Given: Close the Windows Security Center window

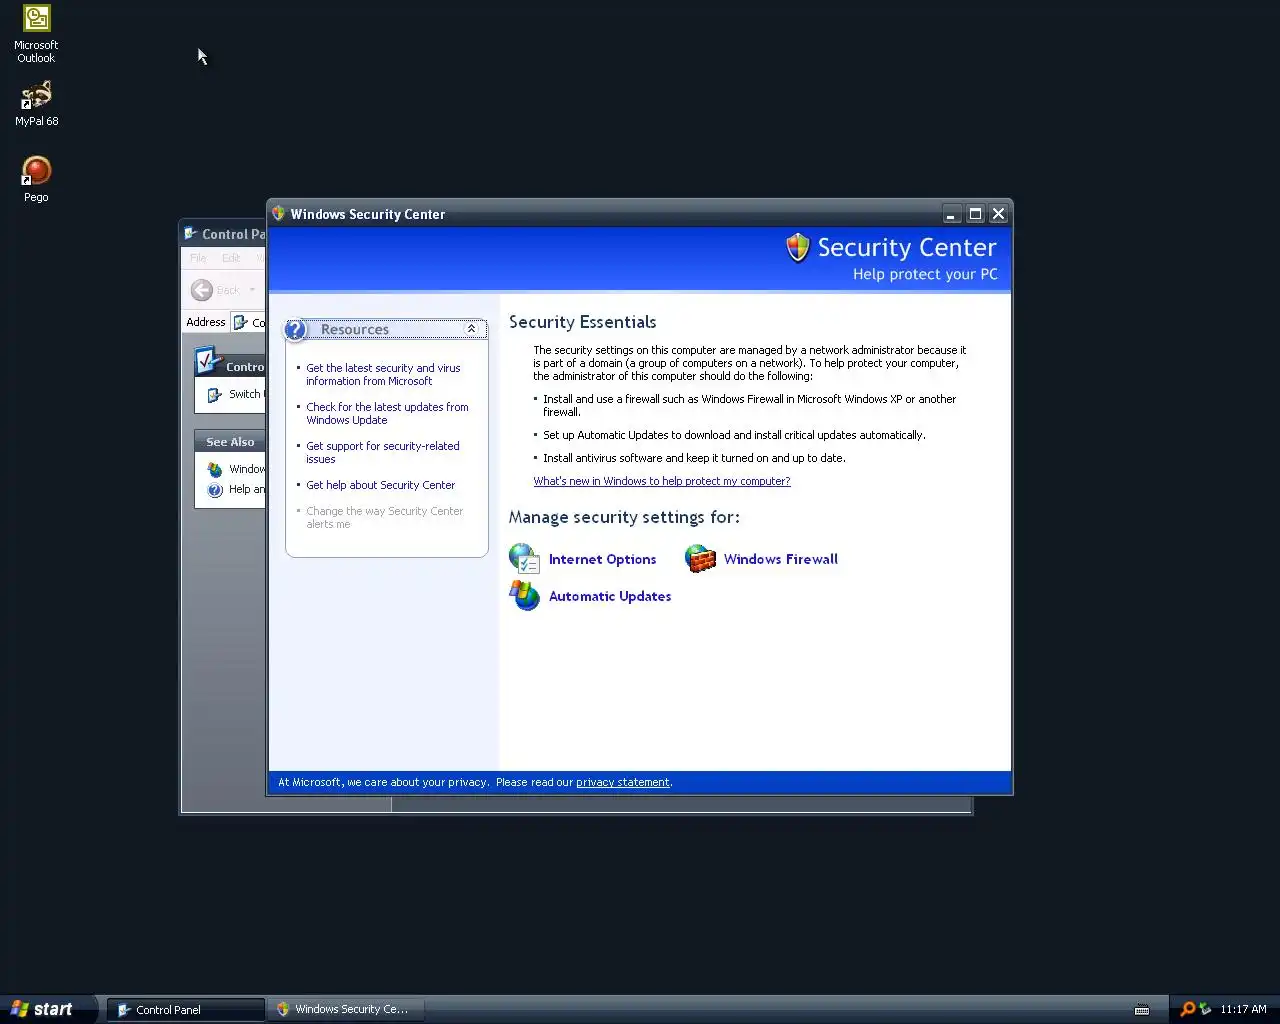Looking at the screenshot, I should pyautogui.click(x=998, y=214).
